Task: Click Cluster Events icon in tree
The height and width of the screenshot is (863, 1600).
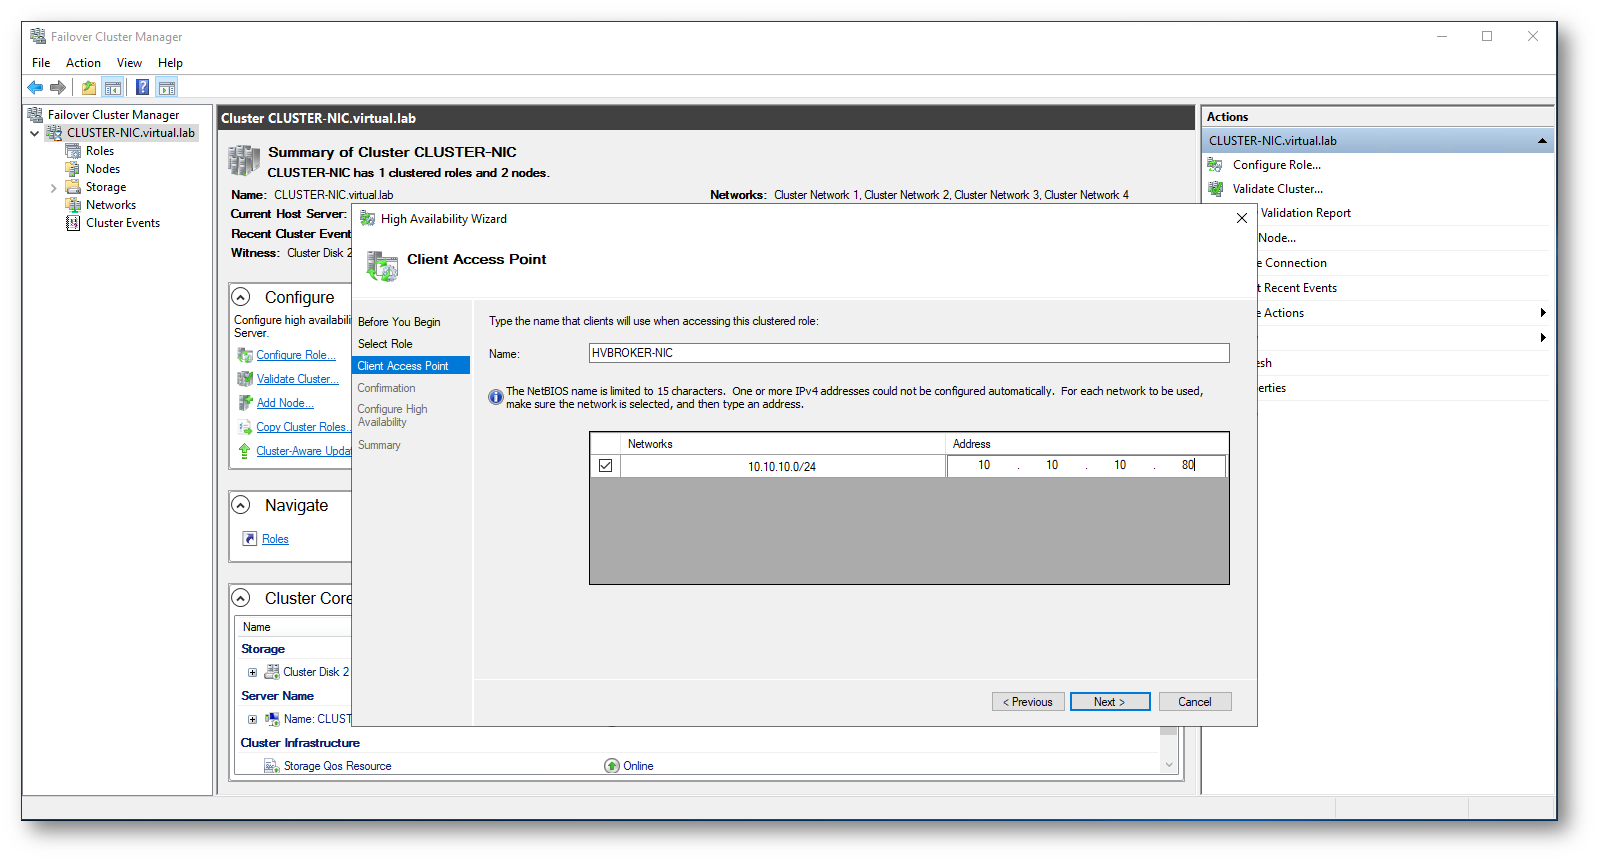Action: (x=73, y=223)
